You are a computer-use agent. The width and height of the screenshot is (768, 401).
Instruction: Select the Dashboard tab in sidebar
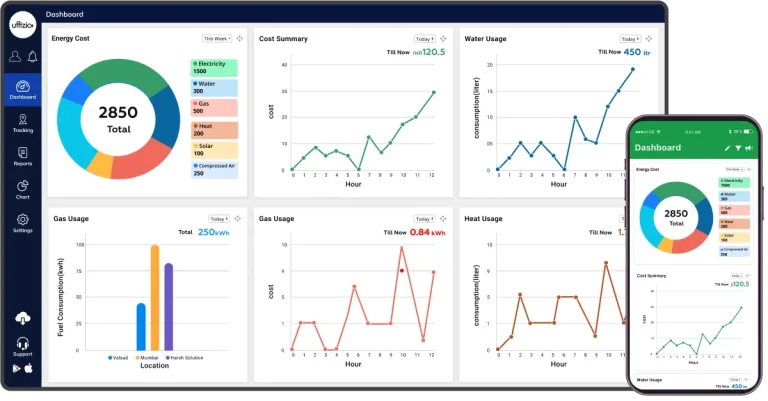22,90
